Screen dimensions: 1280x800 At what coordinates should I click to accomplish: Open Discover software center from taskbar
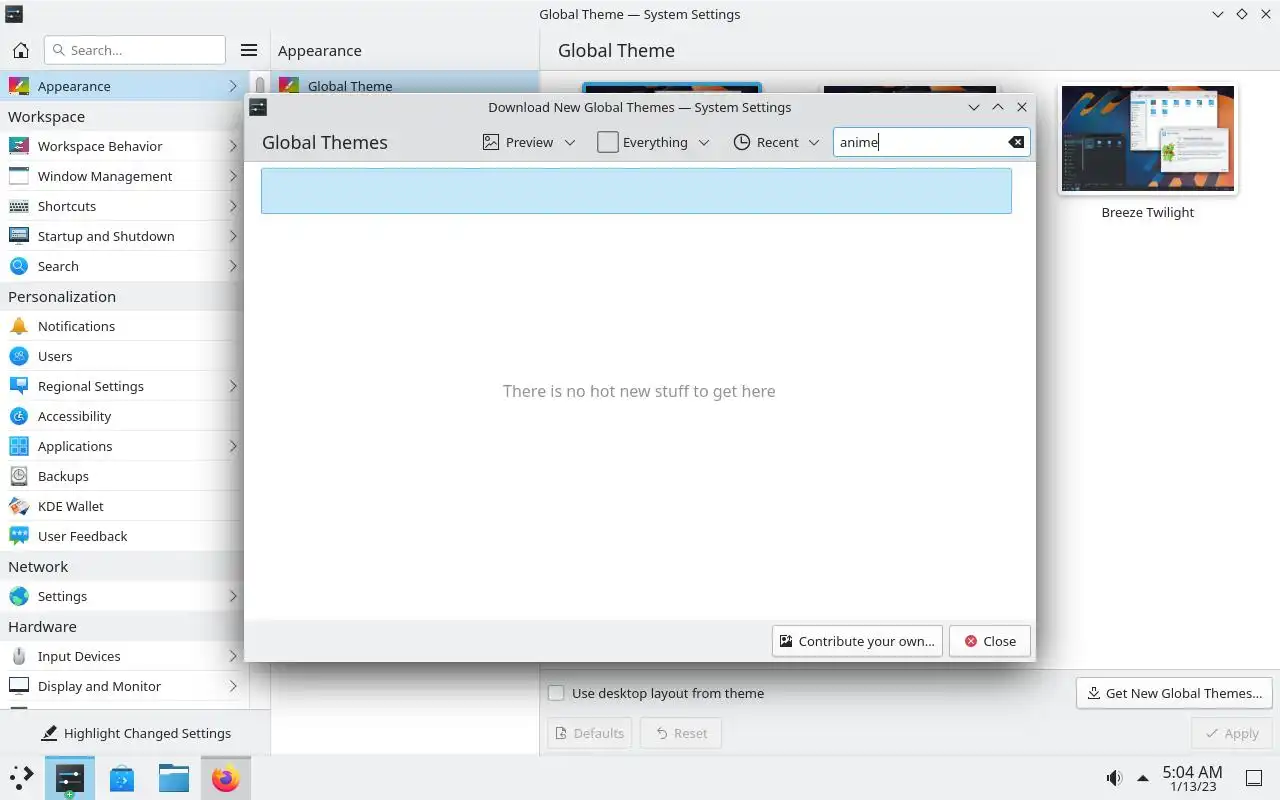click(x=122, y=777)
